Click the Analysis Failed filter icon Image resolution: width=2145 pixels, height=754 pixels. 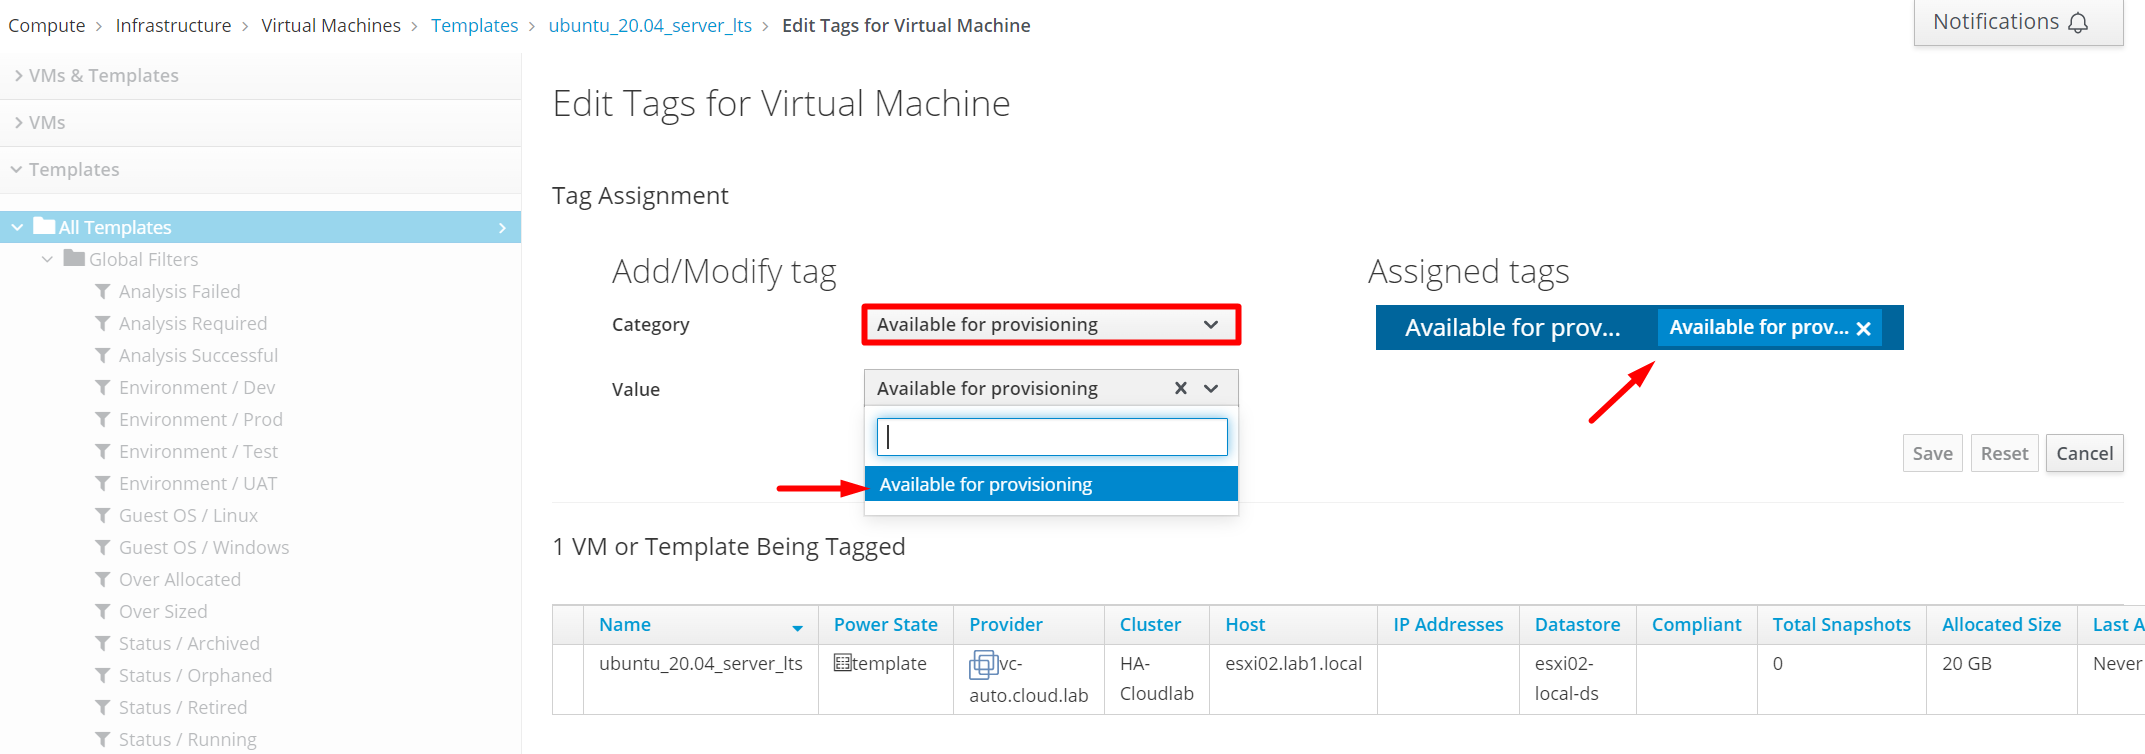pyautogui.click(x=102, y=291)
